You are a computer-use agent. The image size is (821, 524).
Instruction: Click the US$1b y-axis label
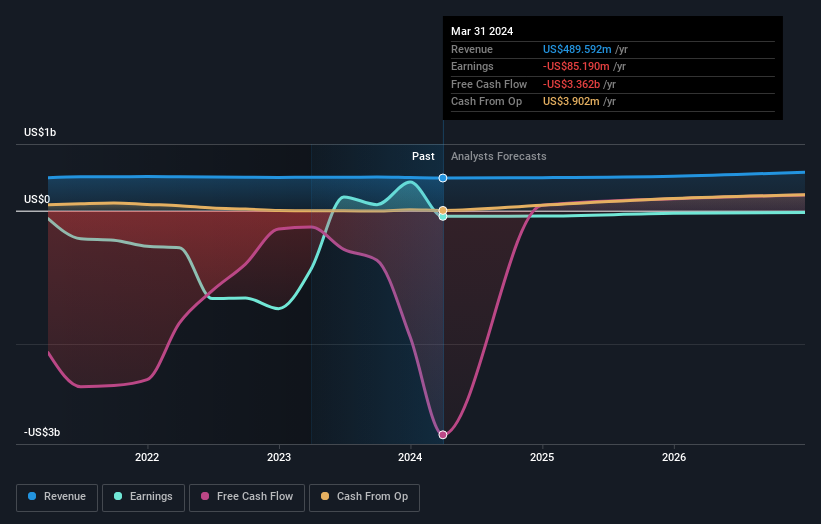[x=40, y=132]
